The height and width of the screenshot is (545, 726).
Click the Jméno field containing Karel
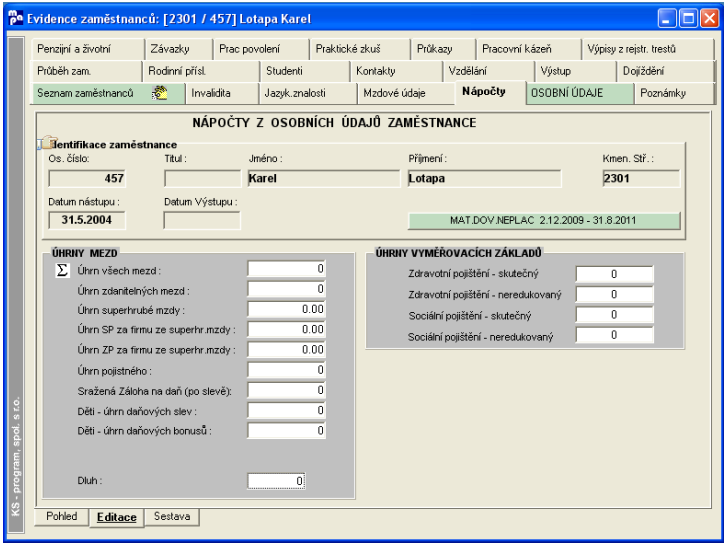324,178
